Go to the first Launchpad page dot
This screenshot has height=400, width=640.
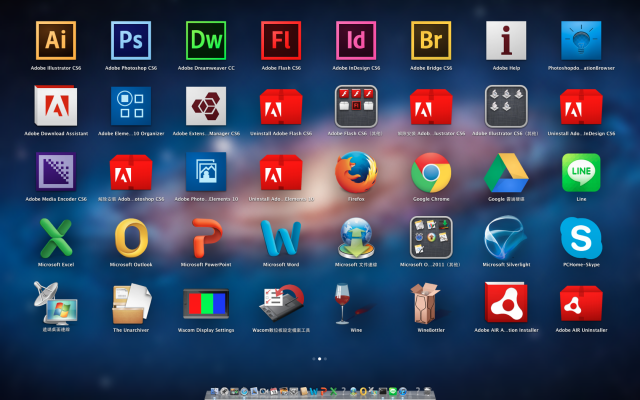pyautogui.click(x=313, y=359)
